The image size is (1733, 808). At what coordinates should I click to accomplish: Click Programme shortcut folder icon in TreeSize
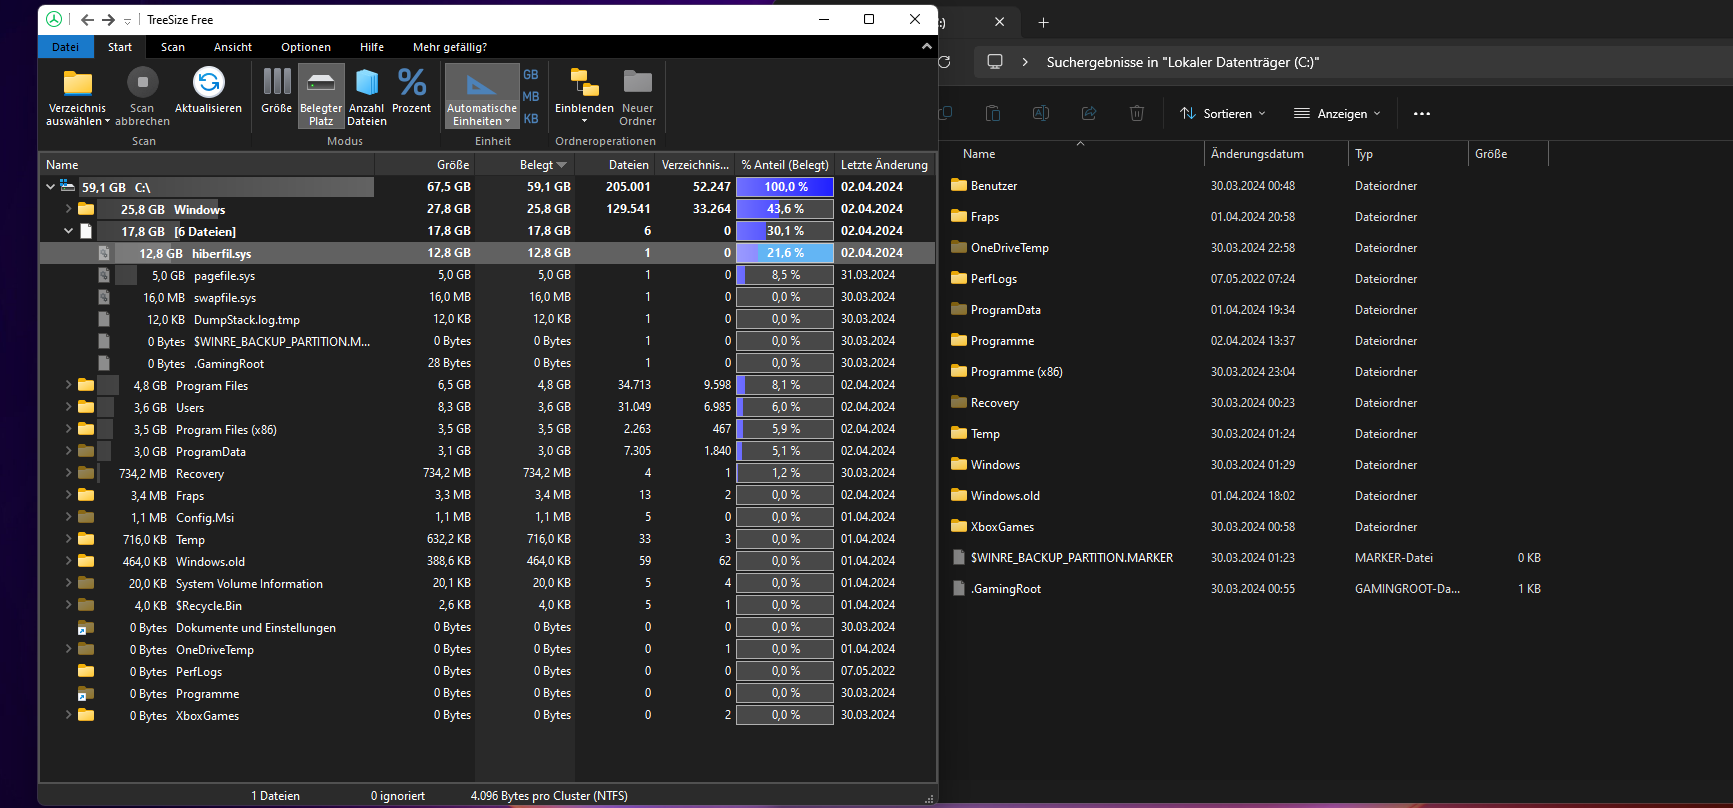(86, 694)
